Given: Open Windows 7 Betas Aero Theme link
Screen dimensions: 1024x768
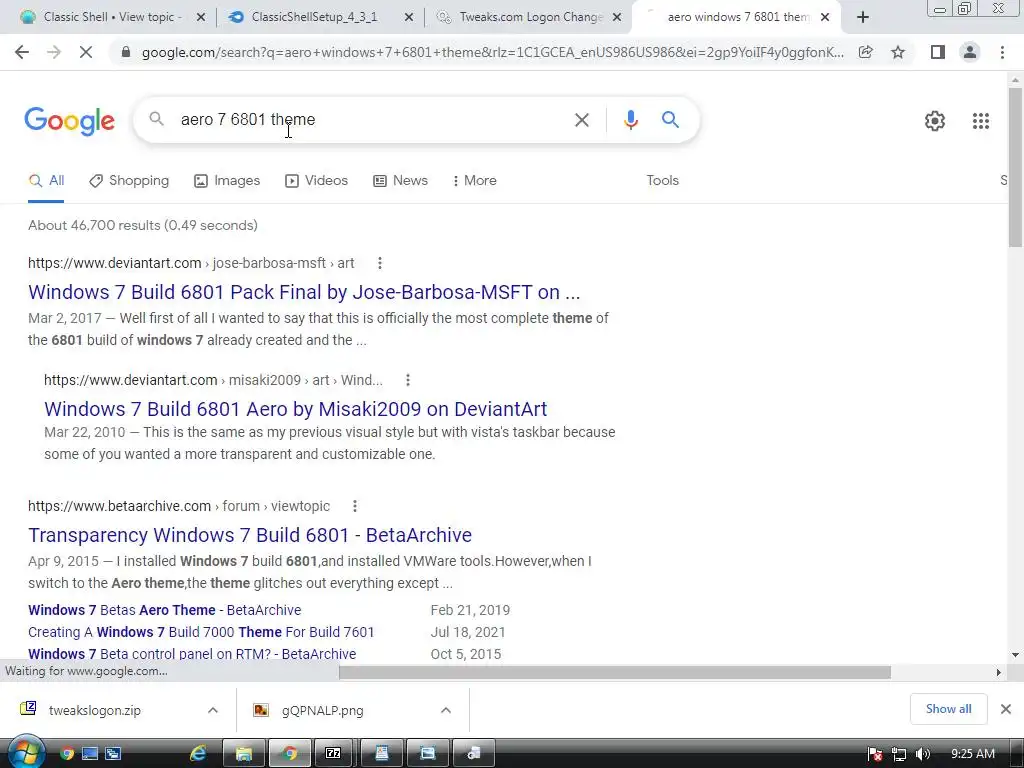Looking at the screenshot, I should point(165,610).
